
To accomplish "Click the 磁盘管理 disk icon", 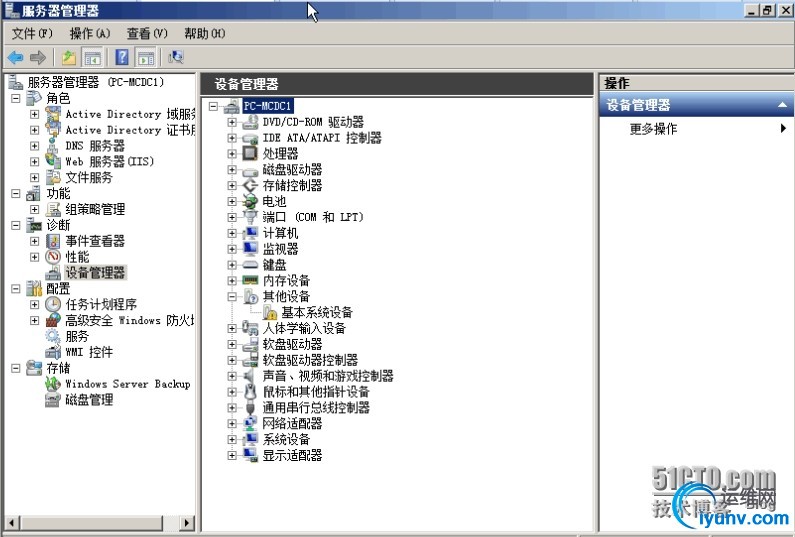I will [x=53, y=400].
